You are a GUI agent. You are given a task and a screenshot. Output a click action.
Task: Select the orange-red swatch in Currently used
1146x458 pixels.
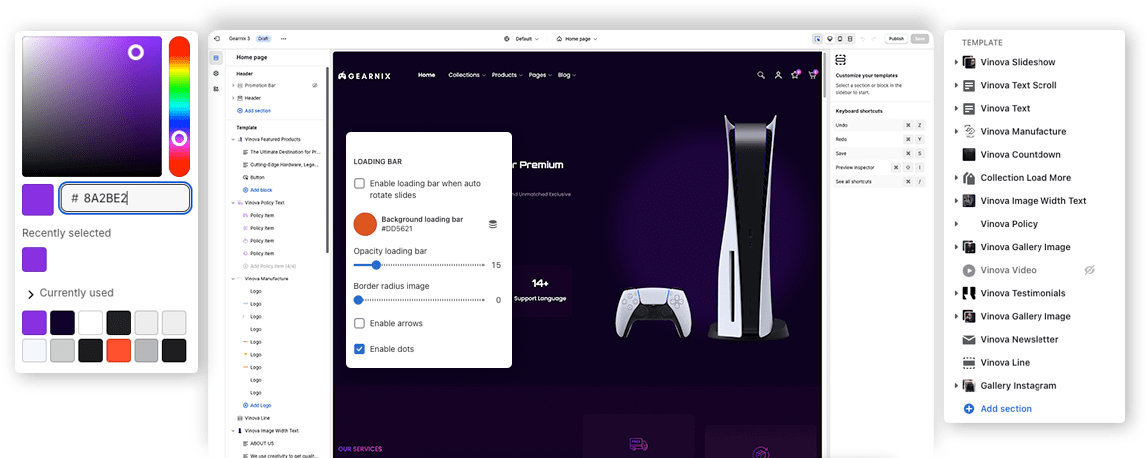click(118, 350)
